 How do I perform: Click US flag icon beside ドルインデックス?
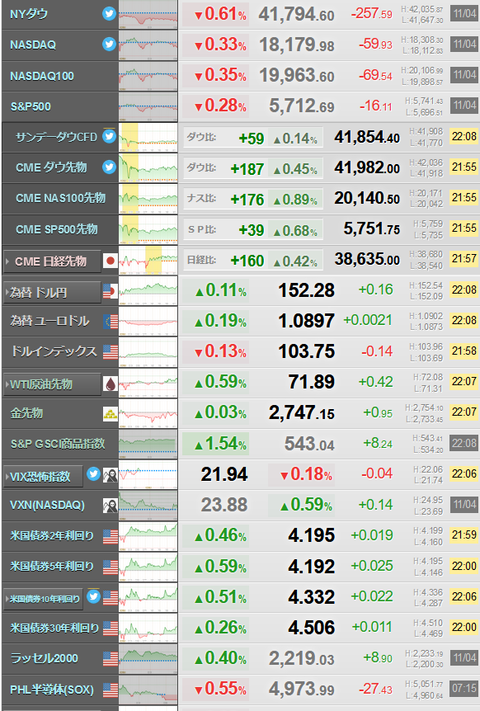point(110,352)
